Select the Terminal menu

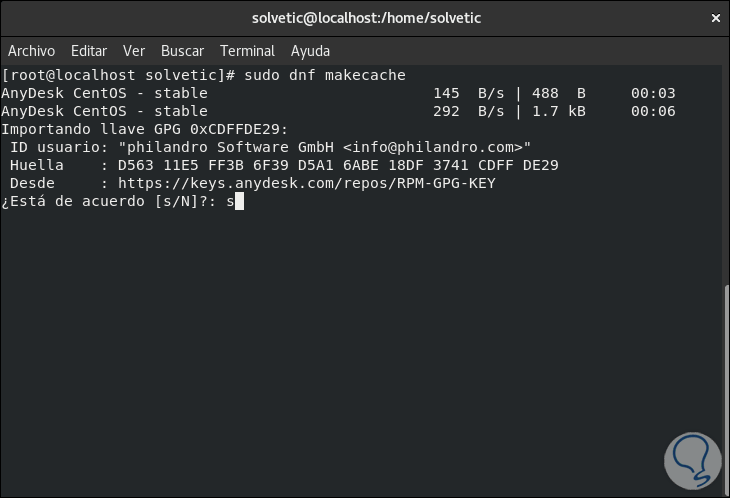click(x=247, y=51)
